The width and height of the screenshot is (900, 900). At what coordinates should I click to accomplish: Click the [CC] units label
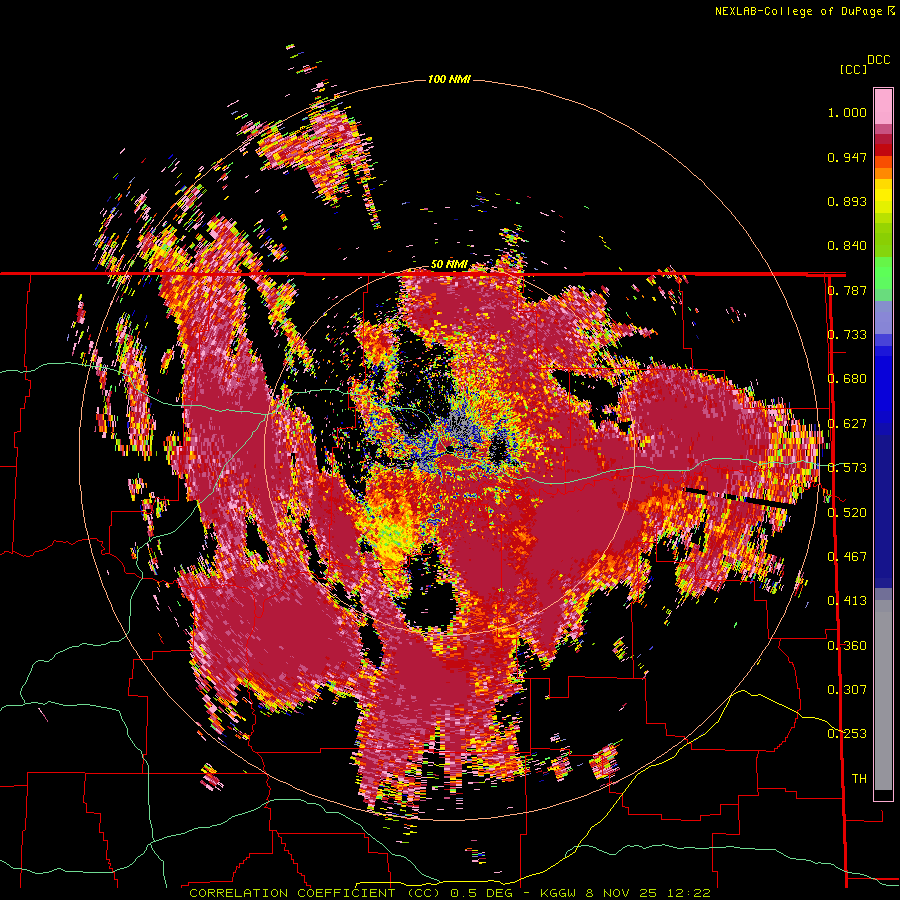tap(853, 69)
